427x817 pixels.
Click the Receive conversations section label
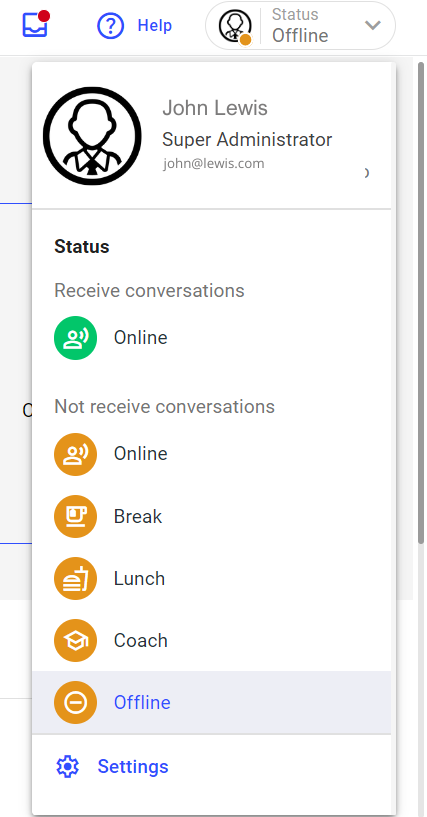click(x=149, y=290)
